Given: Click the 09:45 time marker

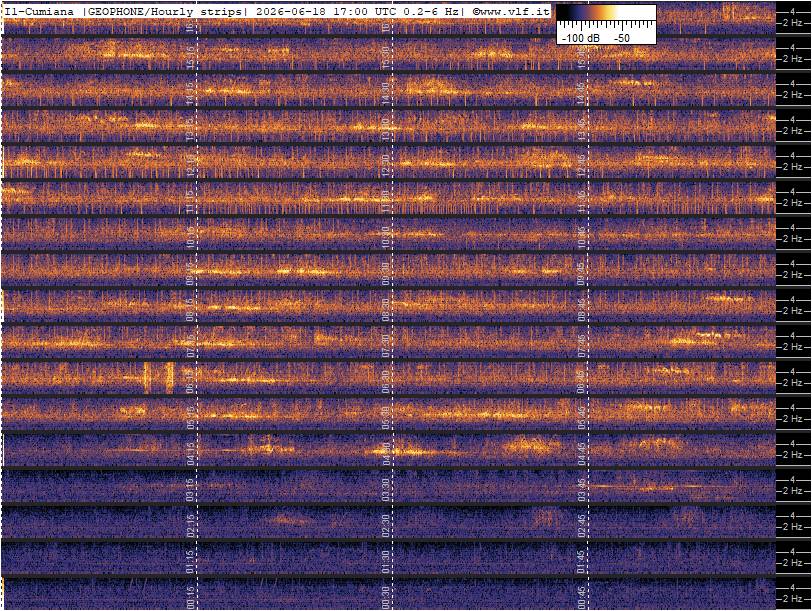Looking at the screenshot, I should pos(581,273).
